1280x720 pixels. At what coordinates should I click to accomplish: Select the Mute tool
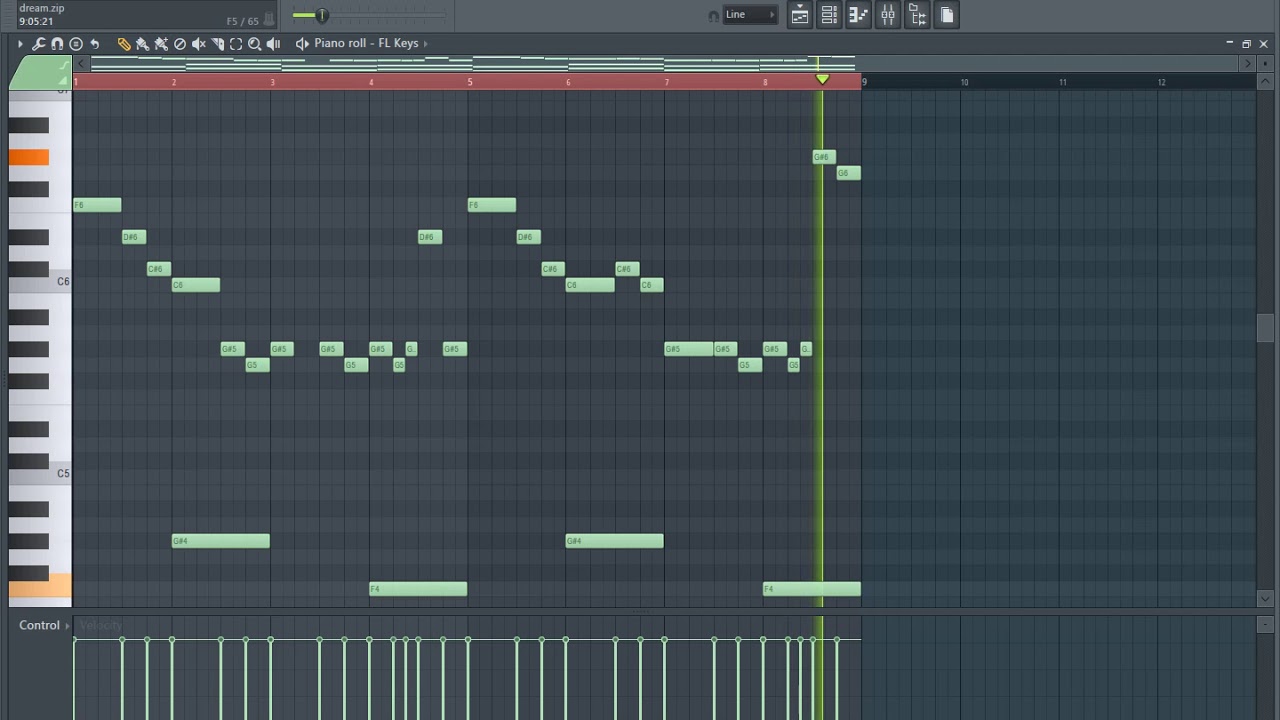tap(199, 44)
